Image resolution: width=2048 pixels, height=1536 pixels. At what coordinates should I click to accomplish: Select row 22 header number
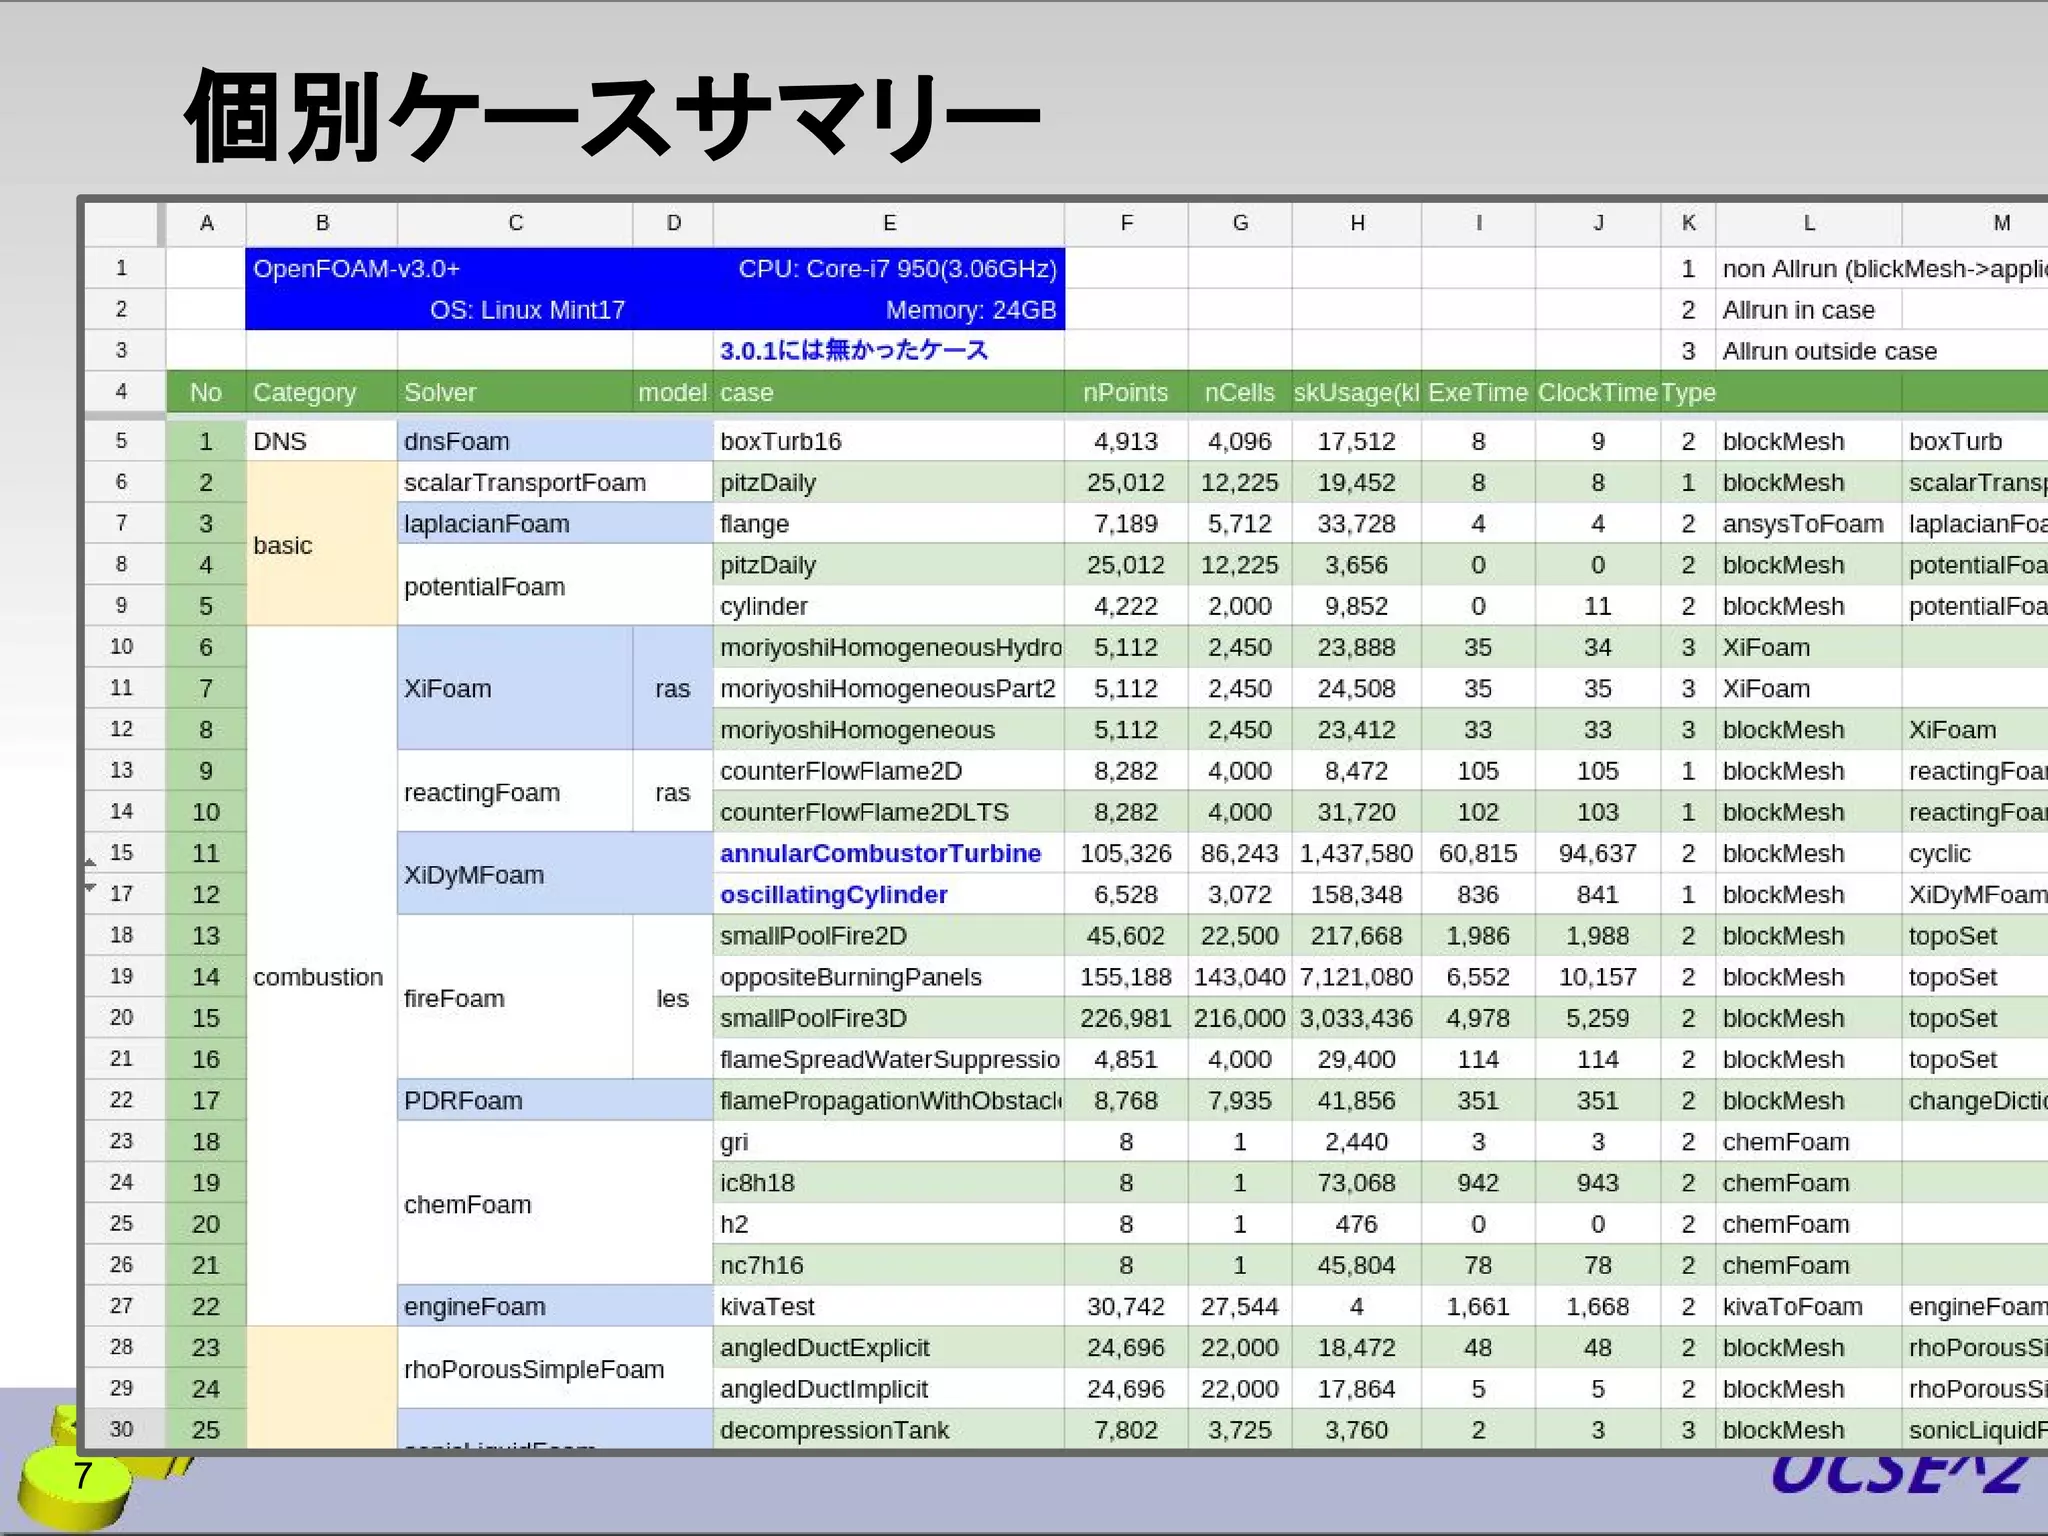121,1100
